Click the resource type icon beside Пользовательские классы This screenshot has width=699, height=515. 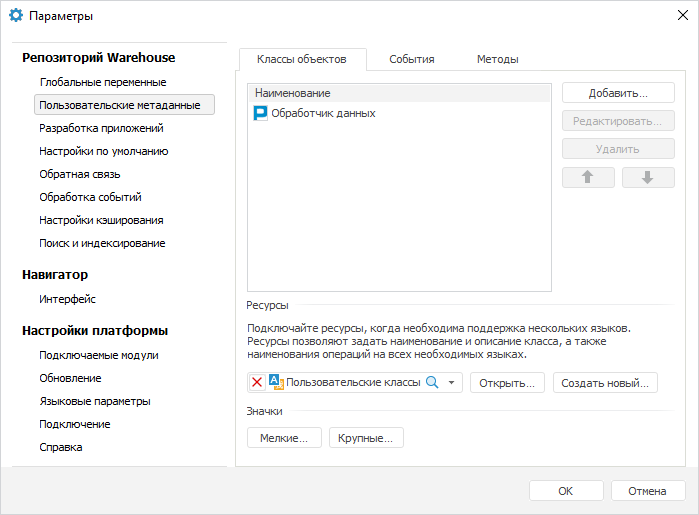[276, 383]
